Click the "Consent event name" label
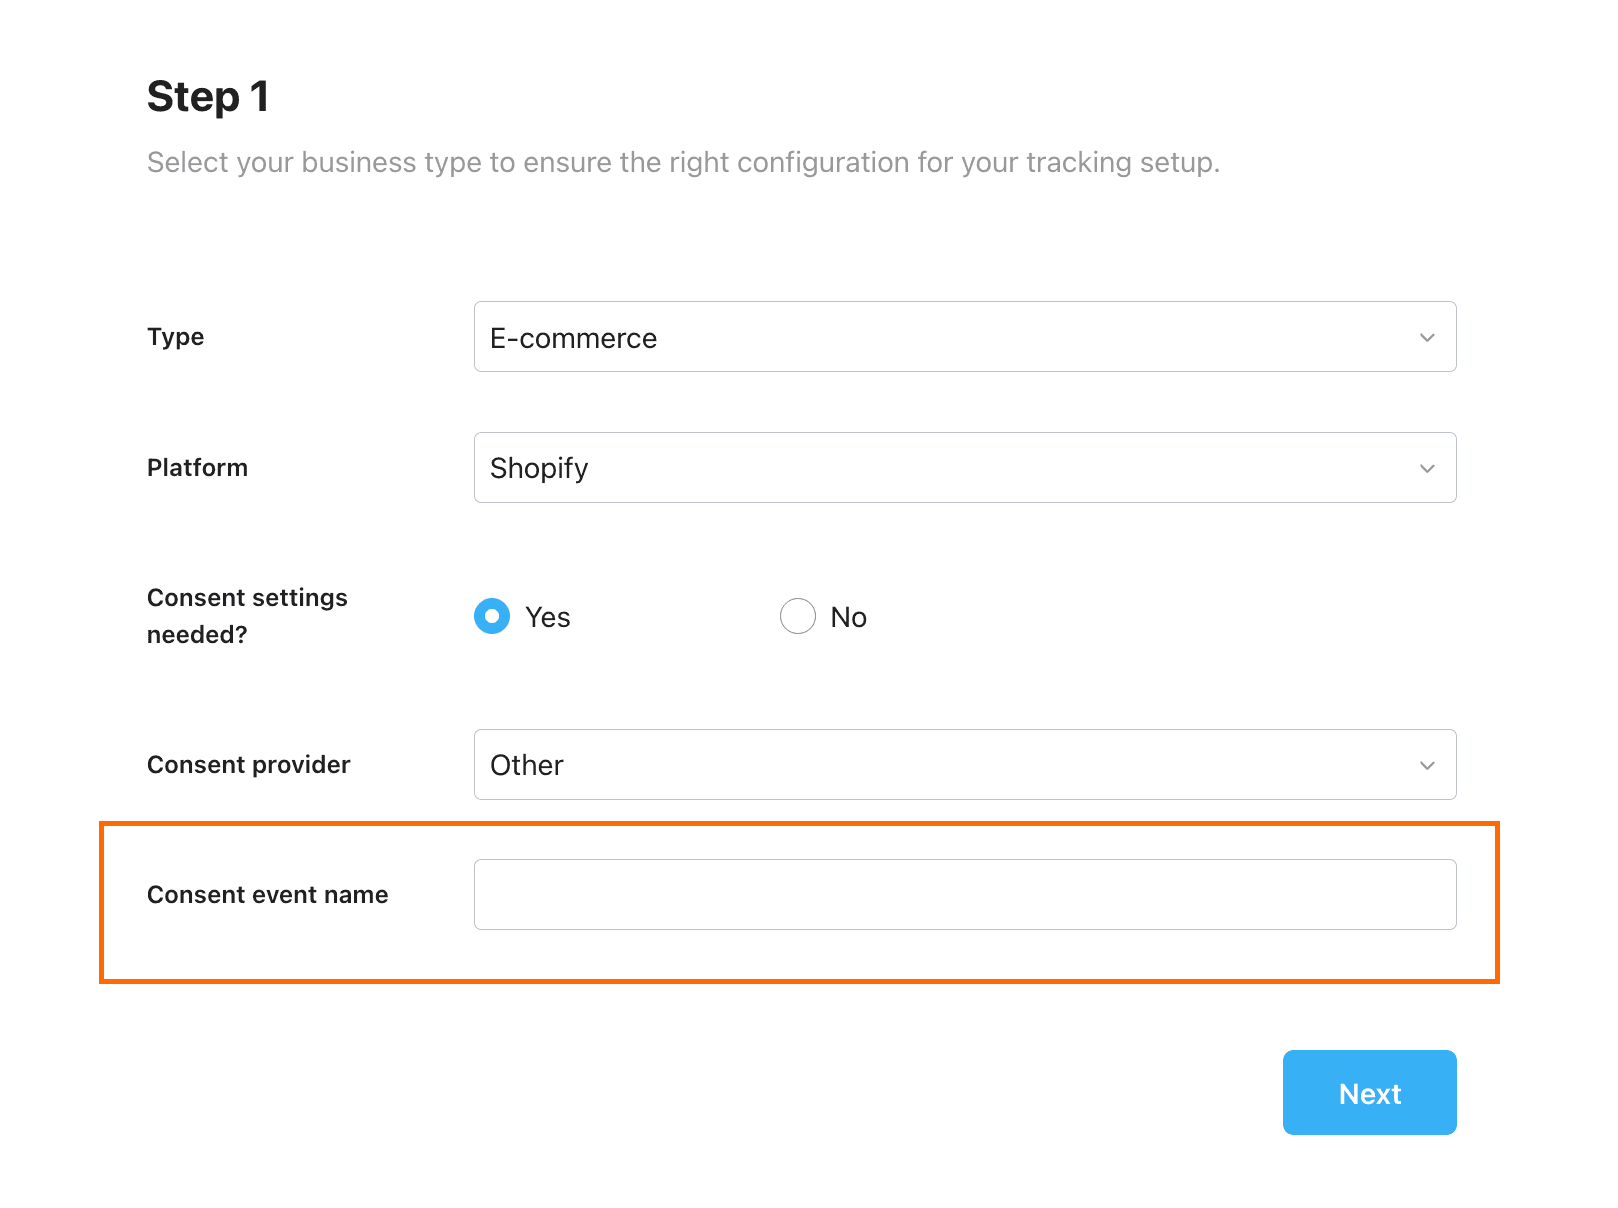Image resolution: width=1618 pixels, height=1208 pixels. [x=268, y=895]
